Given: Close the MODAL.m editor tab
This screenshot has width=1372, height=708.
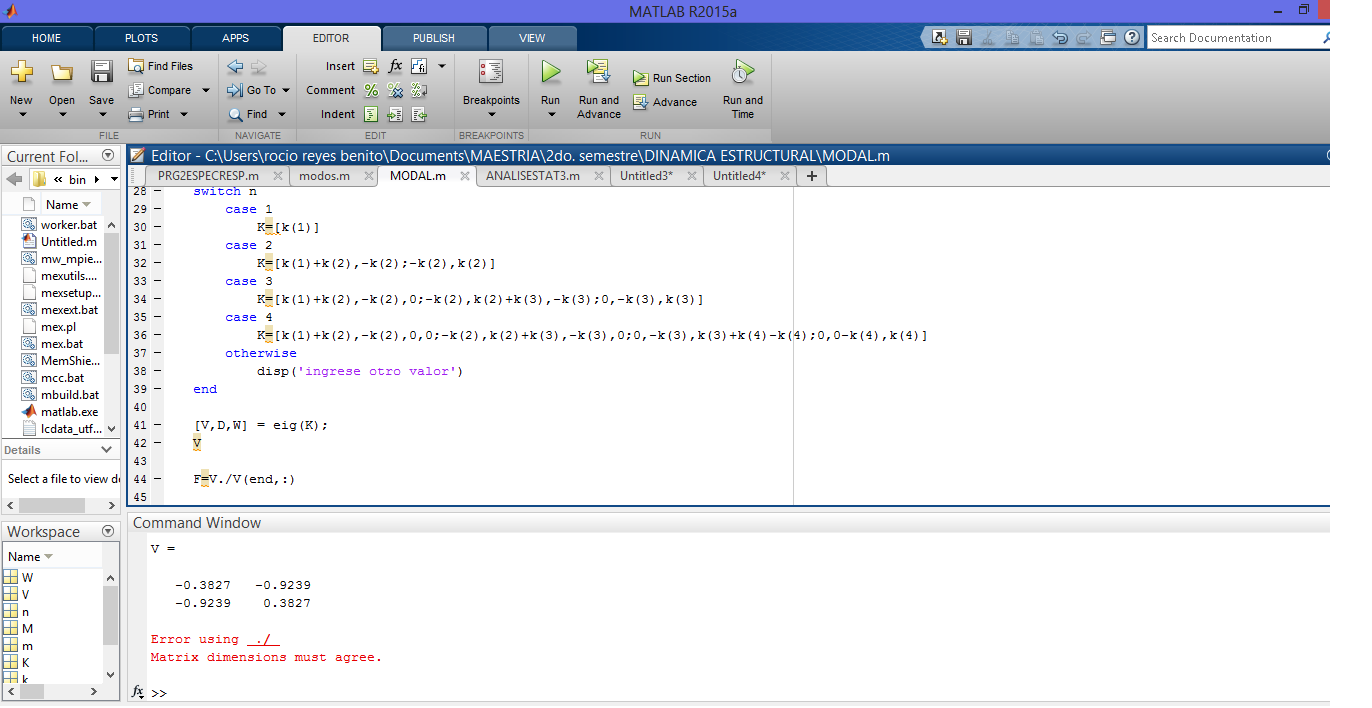Looking at the screenshot, I should [x=465, y=176].
